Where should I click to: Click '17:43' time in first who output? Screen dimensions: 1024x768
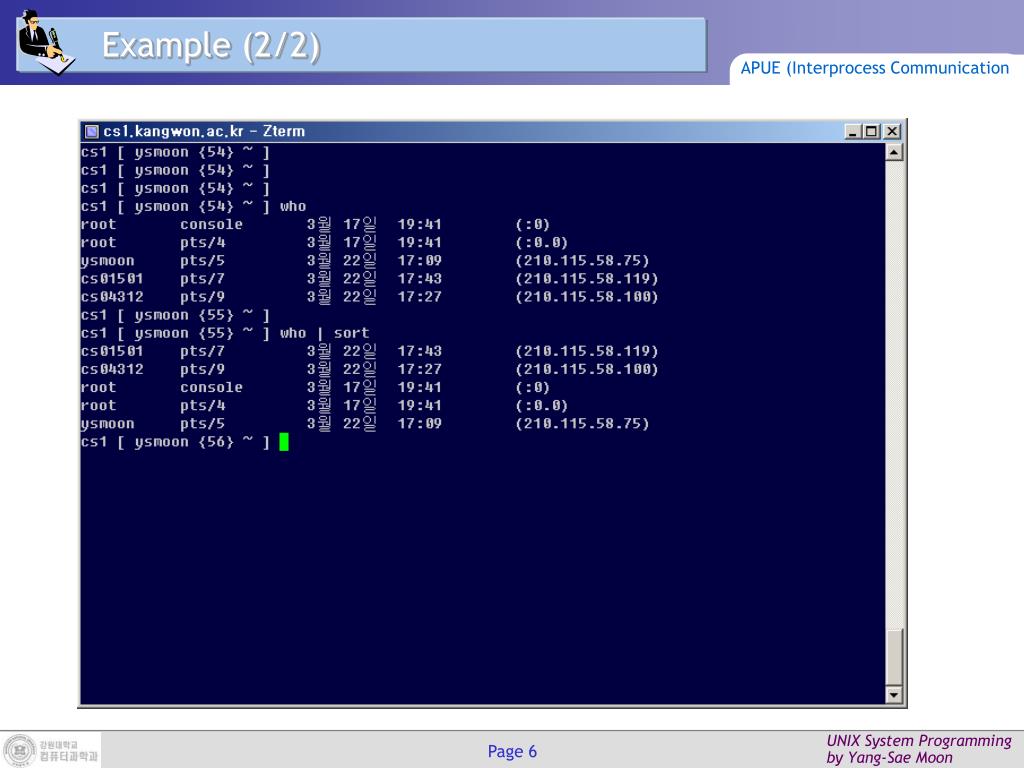(x=419, y=279)
